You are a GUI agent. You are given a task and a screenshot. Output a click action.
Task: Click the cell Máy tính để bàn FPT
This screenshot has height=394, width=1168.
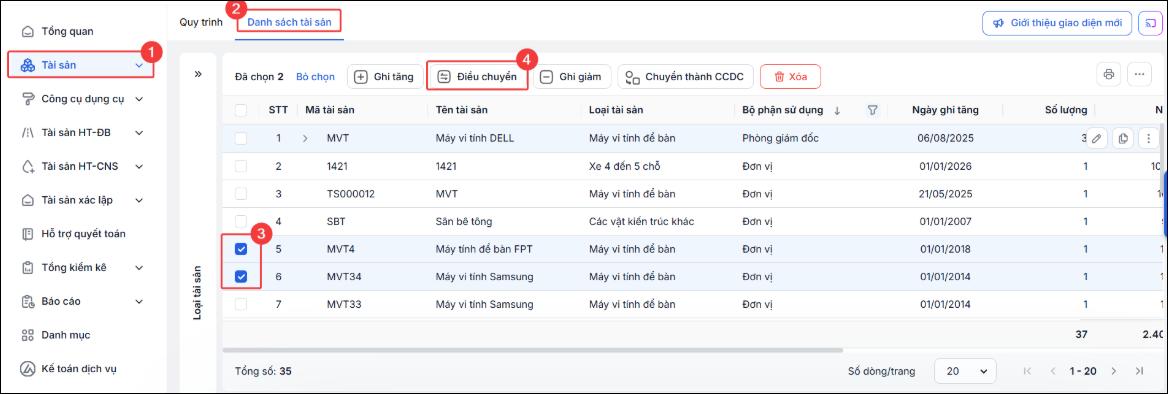coord(483,249)
